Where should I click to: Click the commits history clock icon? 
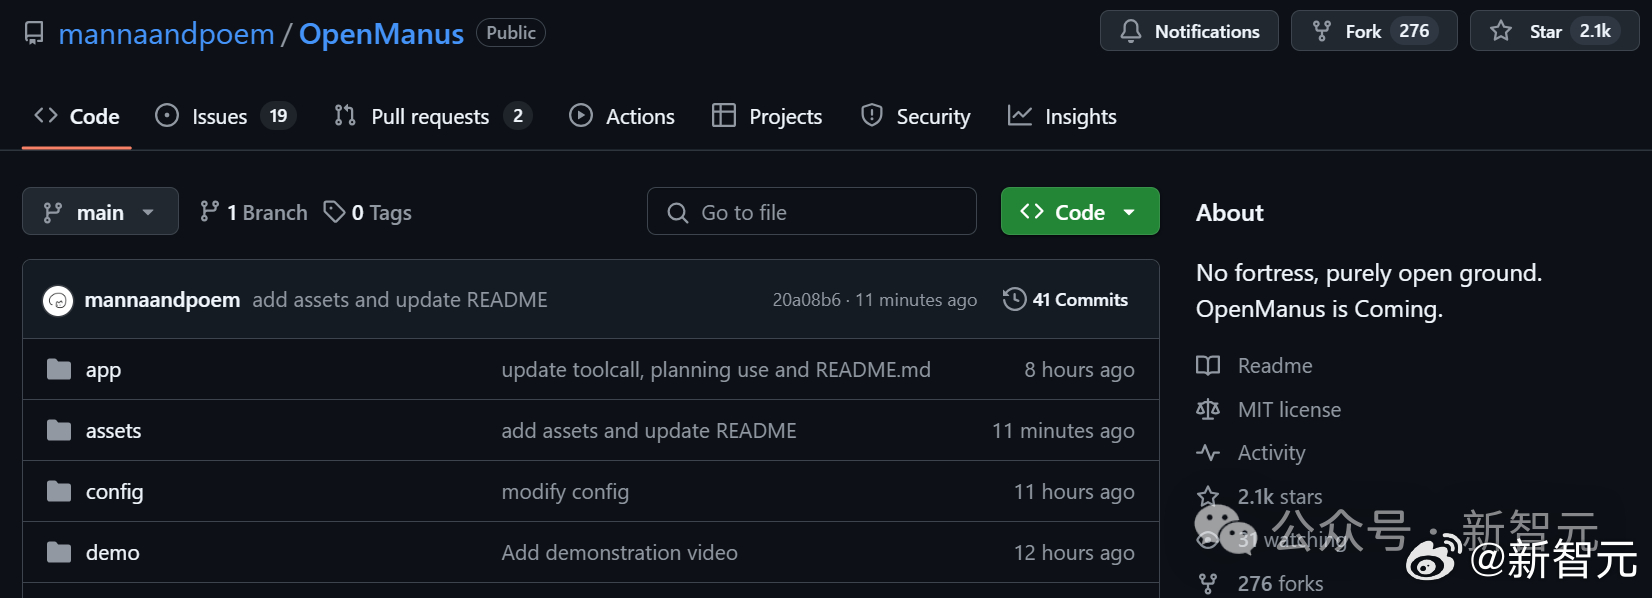pyautogui.click(x=1014, y=300)
